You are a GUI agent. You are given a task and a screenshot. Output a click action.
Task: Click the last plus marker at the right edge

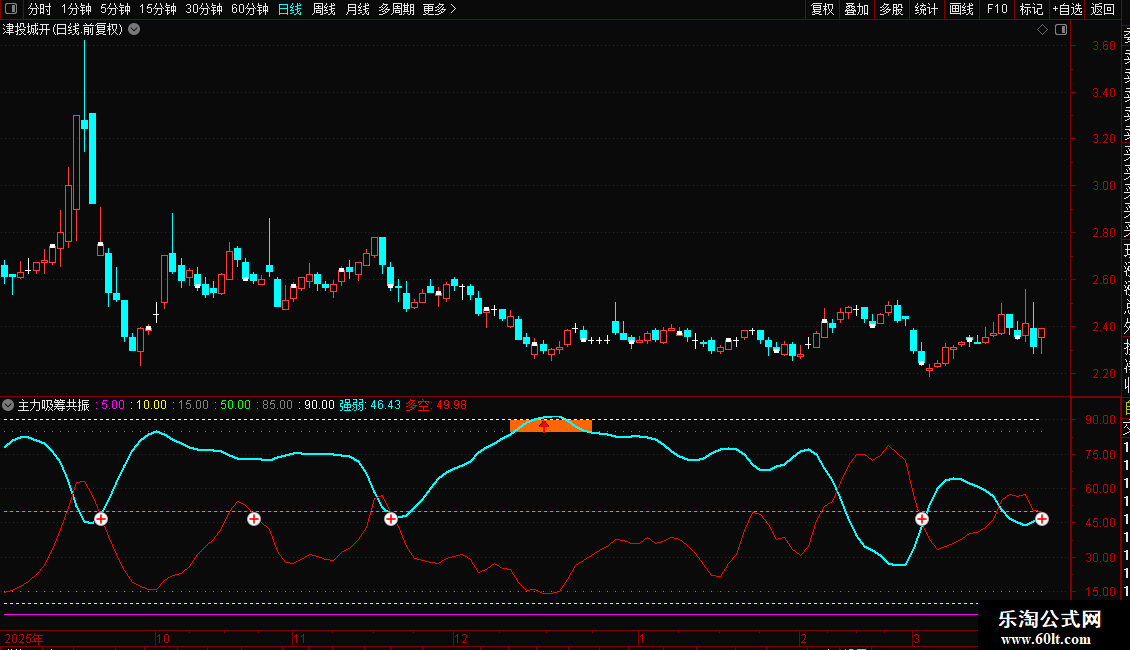(x=1042, y=518)
